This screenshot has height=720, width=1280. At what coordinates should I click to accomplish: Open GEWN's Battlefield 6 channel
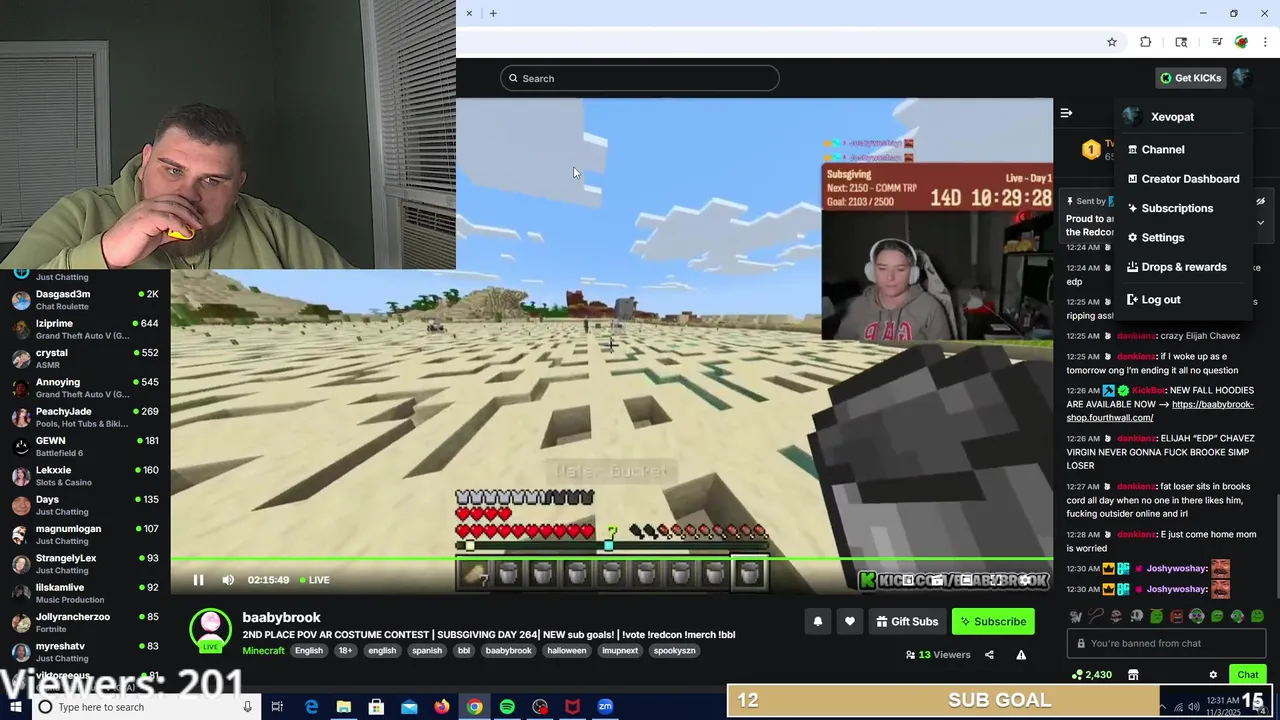85,446
